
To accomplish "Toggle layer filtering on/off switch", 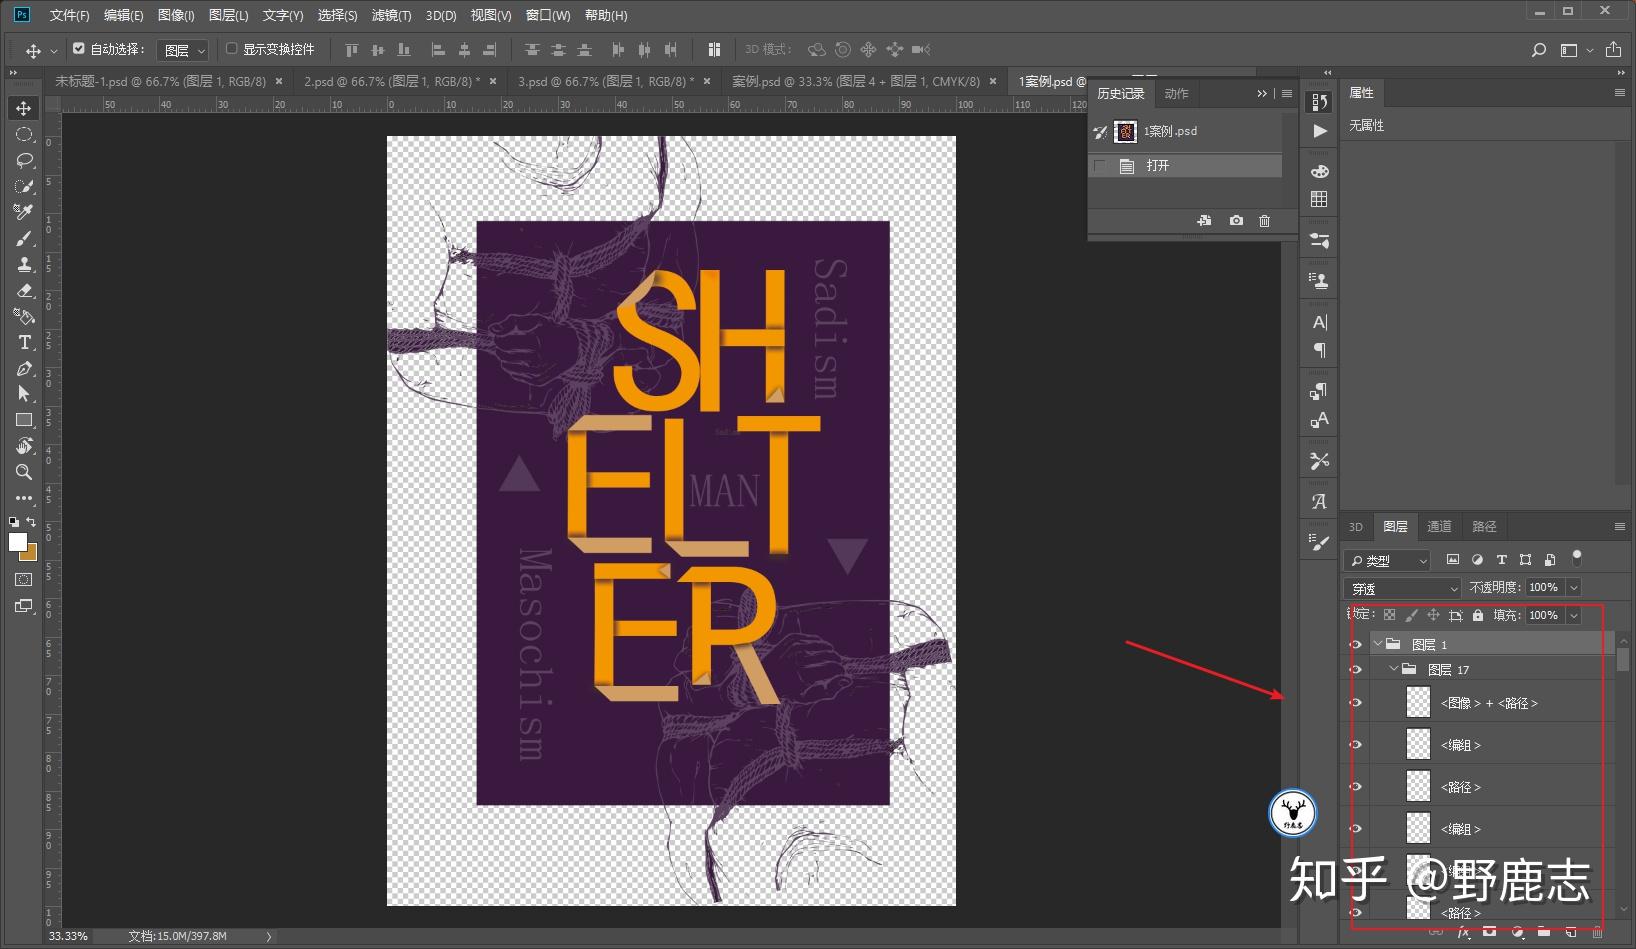I will coord(1577,557).
